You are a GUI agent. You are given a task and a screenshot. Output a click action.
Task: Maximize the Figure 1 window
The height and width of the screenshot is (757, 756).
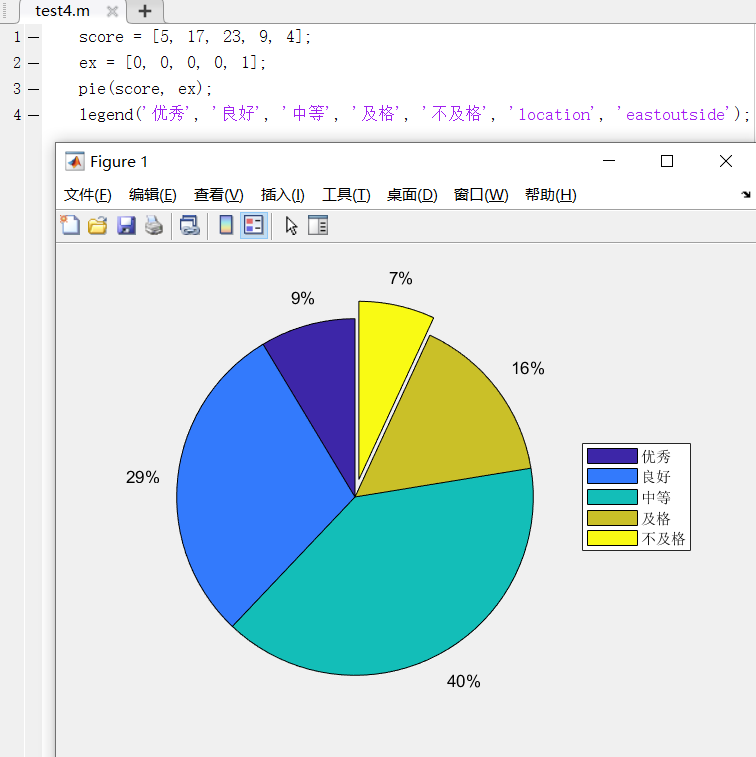click(667, 161)
